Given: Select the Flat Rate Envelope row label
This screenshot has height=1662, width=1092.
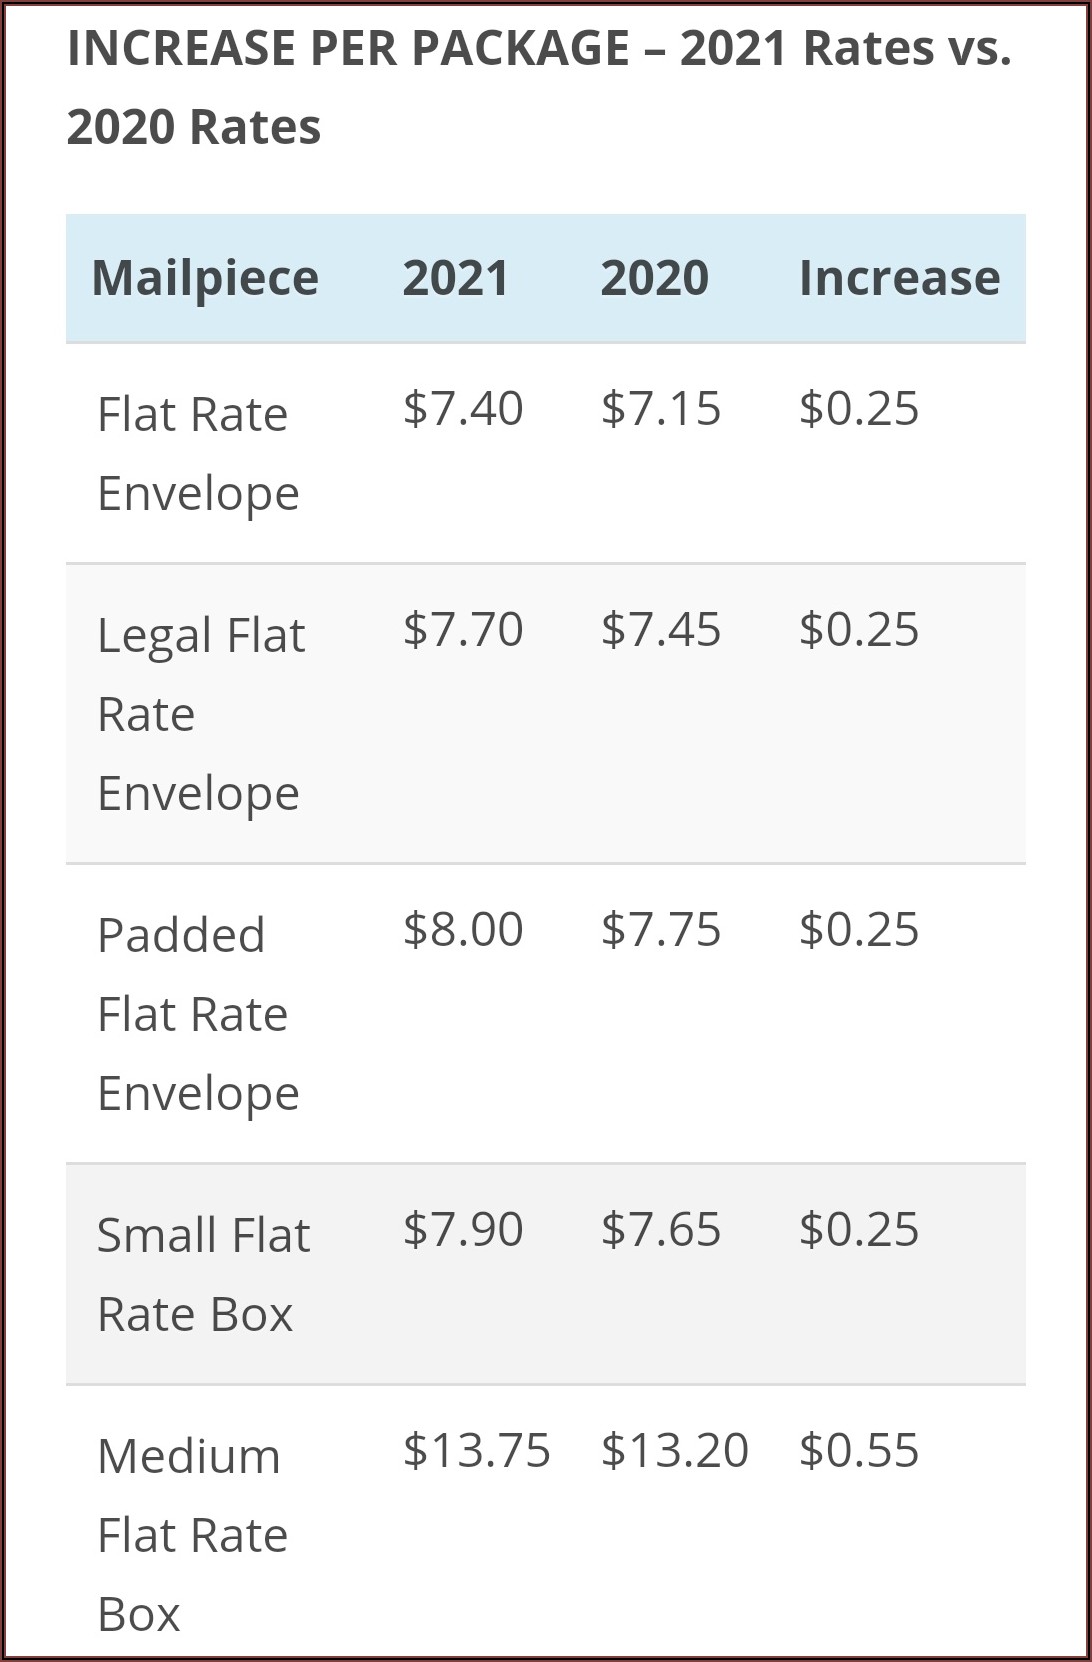Looking at the screenshot, I should (198, 453).
